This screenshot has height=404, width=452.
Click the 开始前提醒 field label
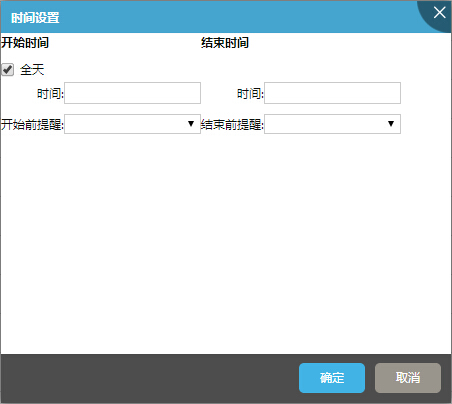pos(32,125)
